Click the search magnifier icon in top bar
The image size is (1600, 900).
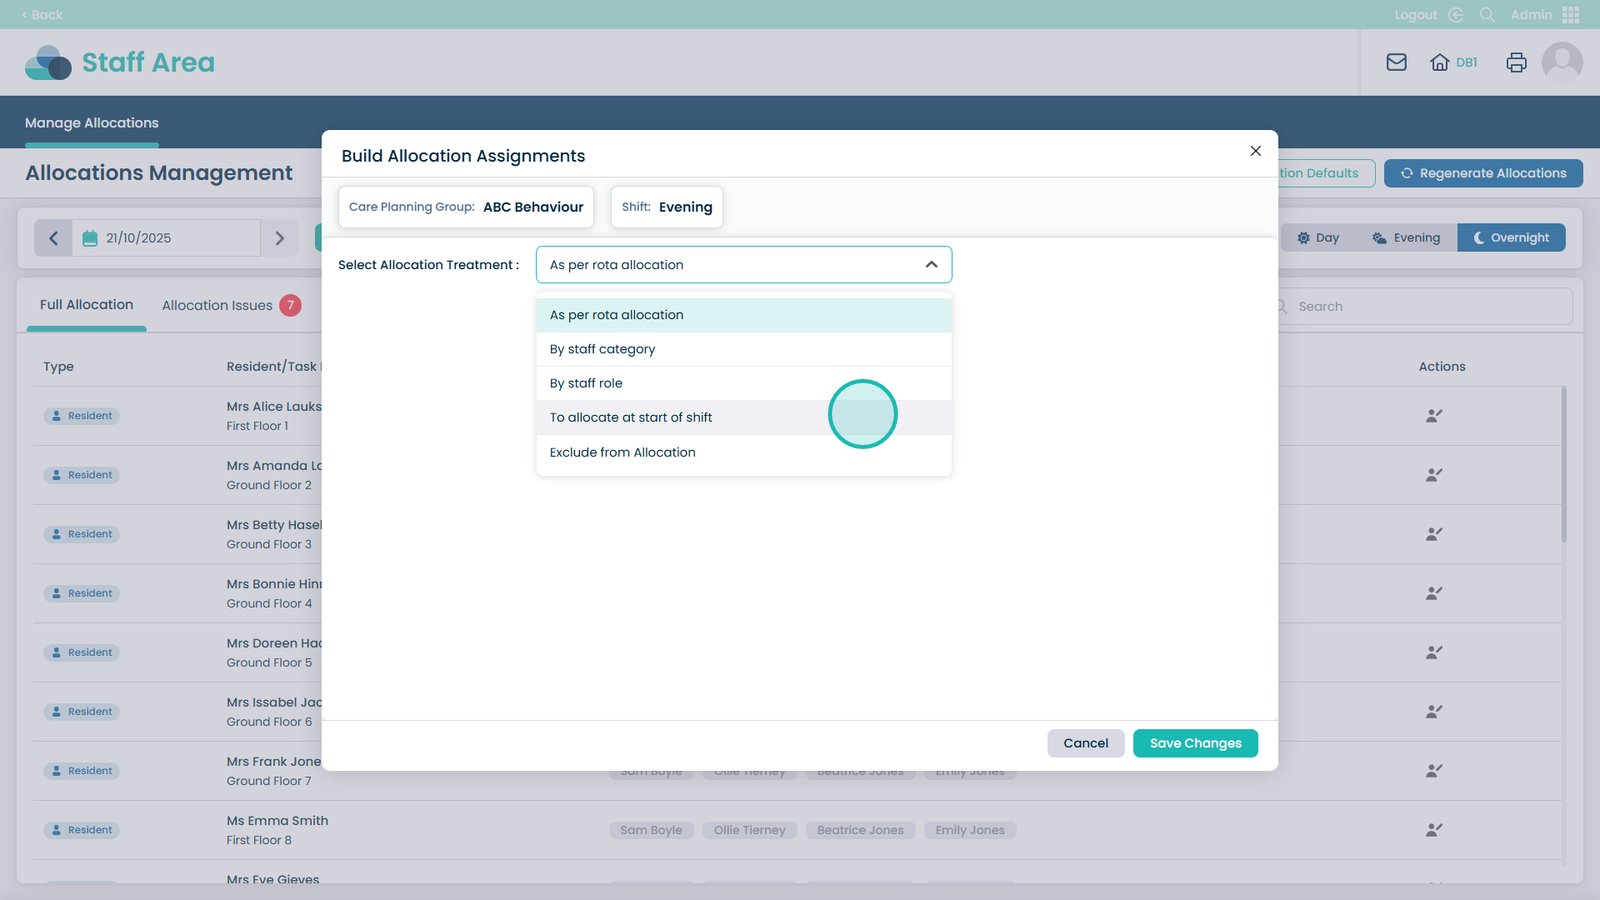[x=1487, y=15]
